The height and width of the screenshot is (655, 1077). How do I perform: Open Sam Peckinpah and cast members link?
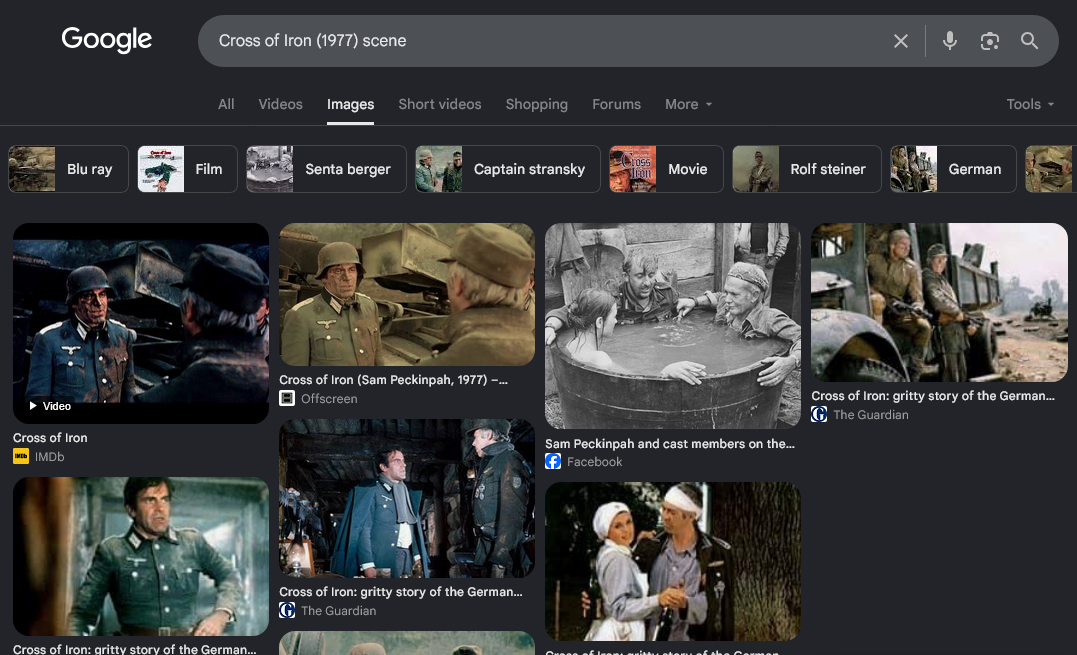(670, 444)
